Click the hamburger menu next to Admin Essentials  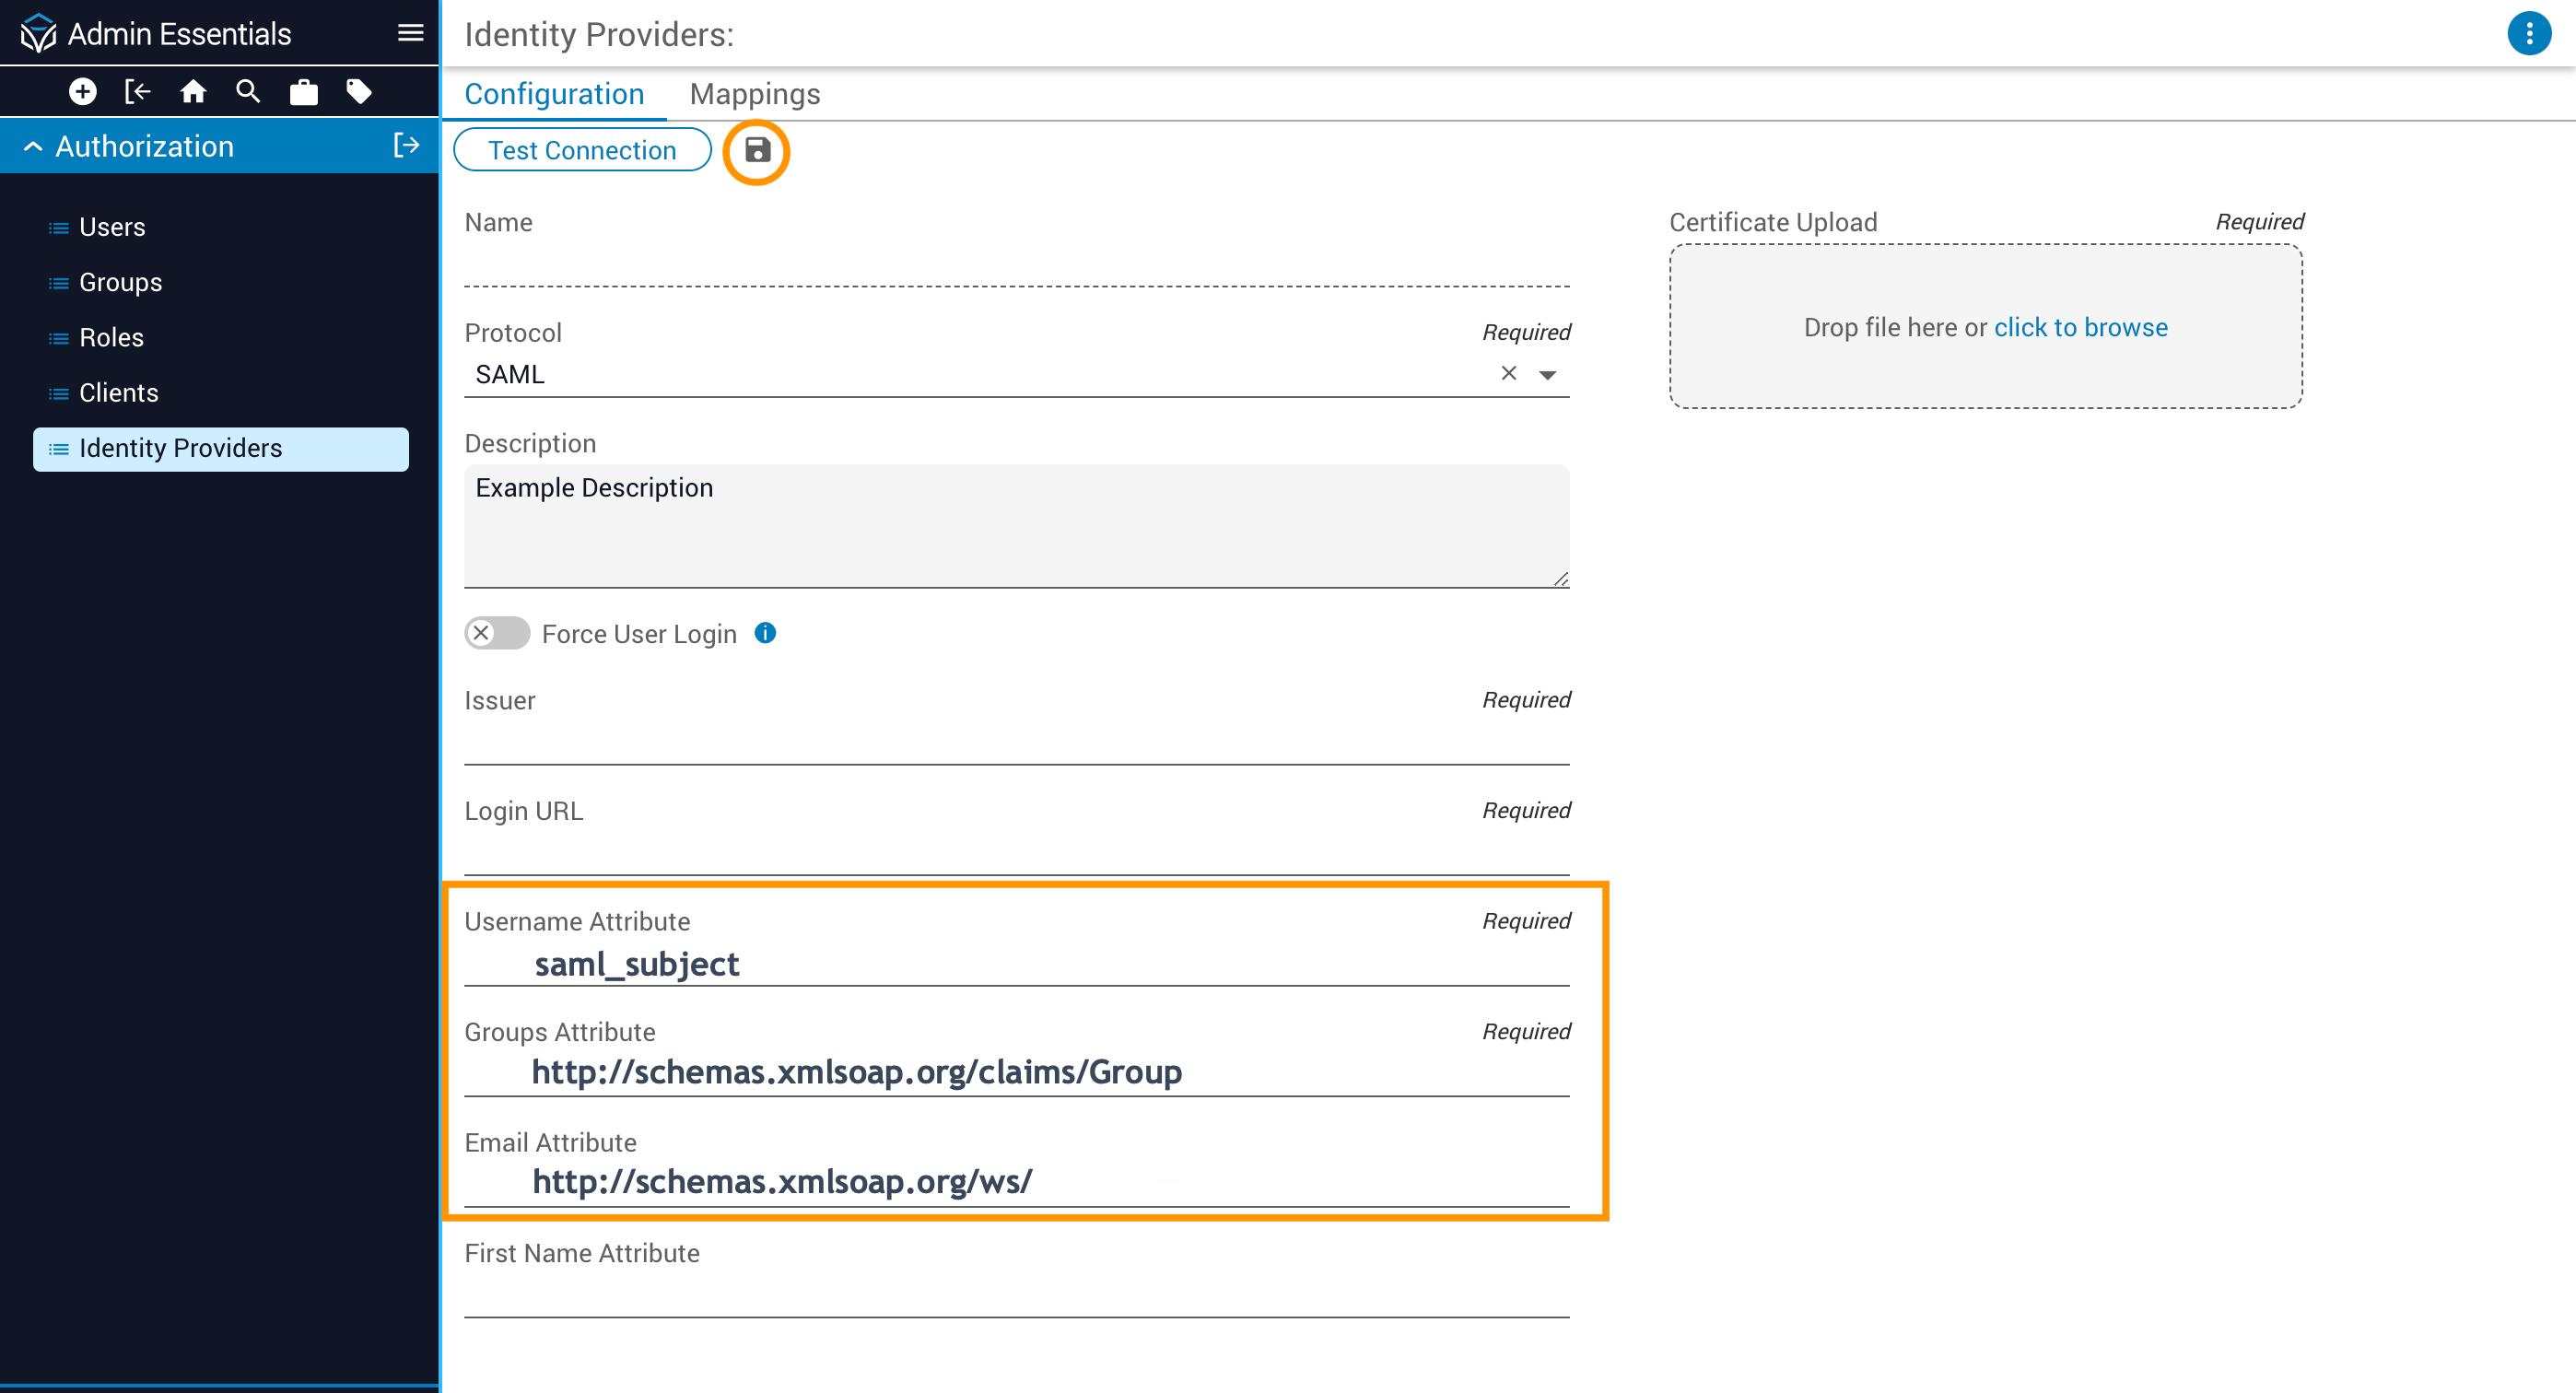click(410, 33)
